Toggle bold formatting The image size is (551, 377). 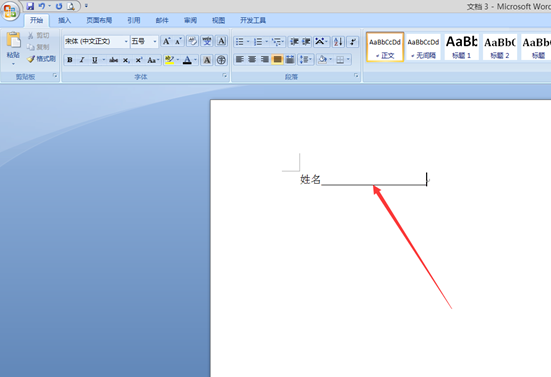click(70, 60)
